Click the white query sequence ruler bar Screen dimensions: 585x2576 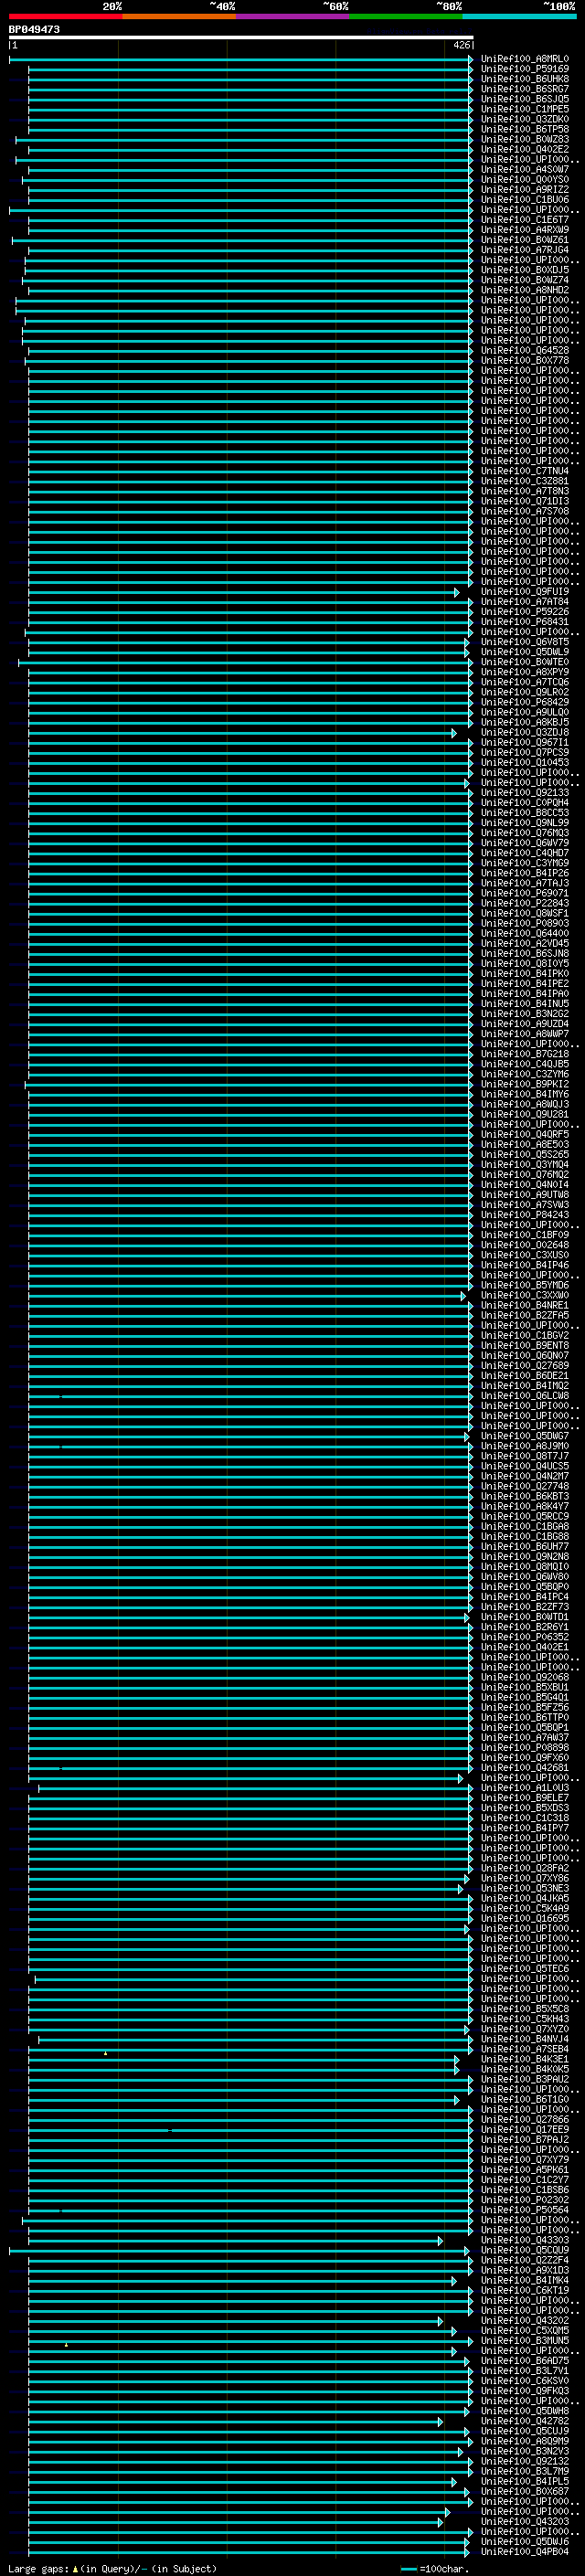241,38
